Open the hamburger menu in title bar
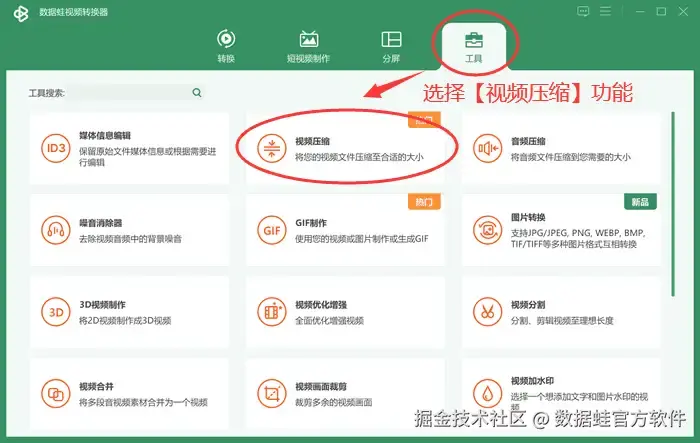700x443 pixels. pos(605,11)
